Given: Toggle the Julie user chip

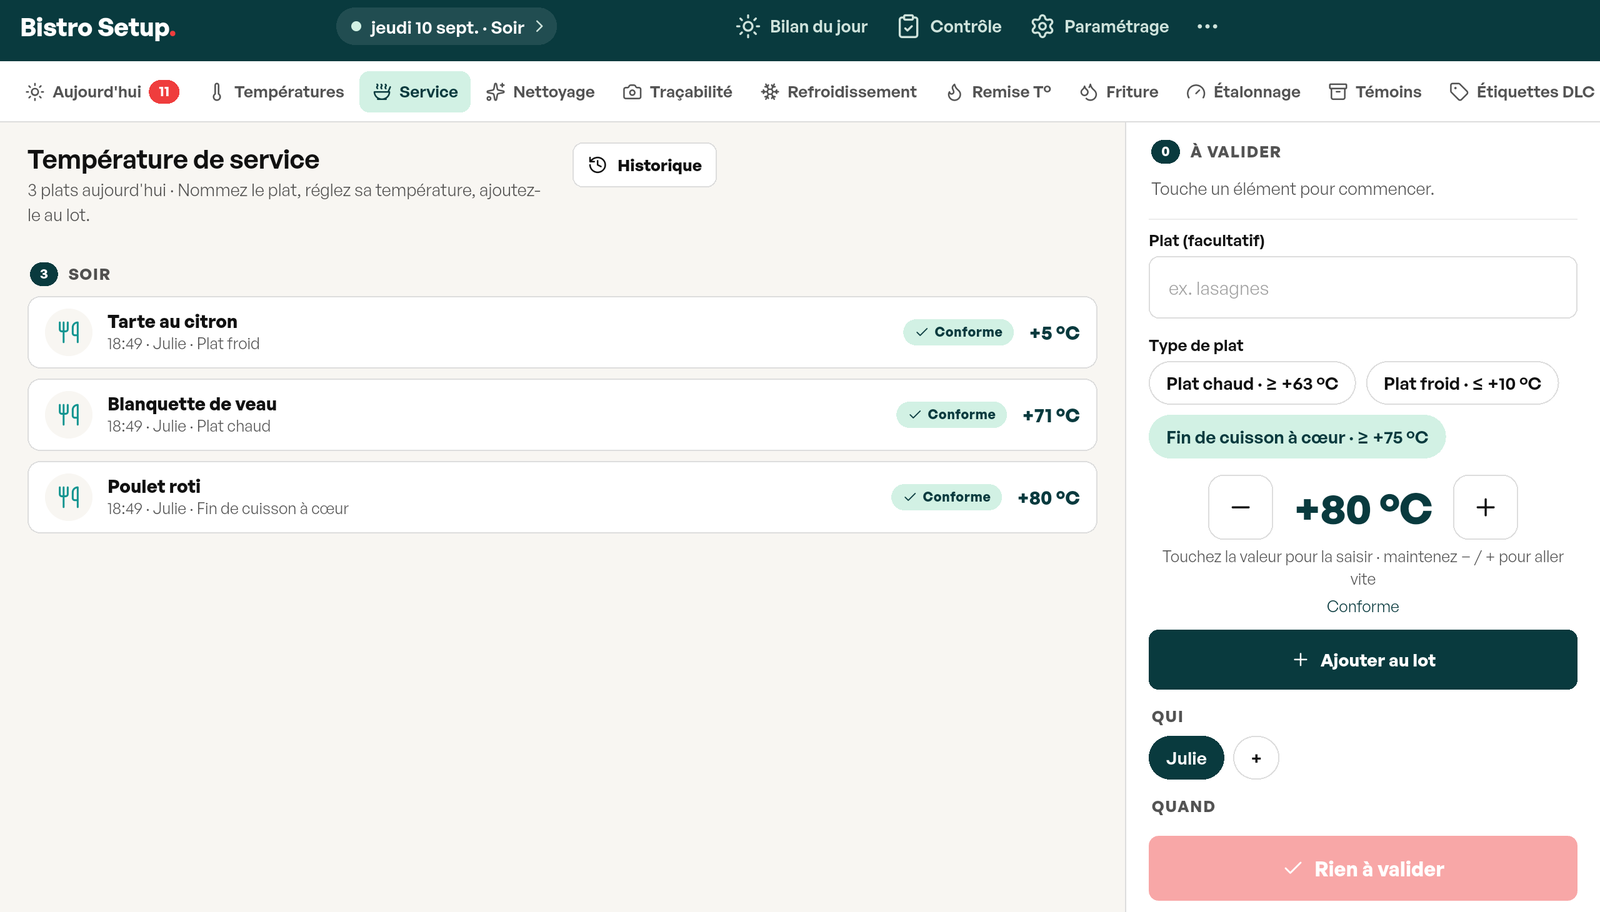Looking at the screenshot, I should pos(1186,758).
